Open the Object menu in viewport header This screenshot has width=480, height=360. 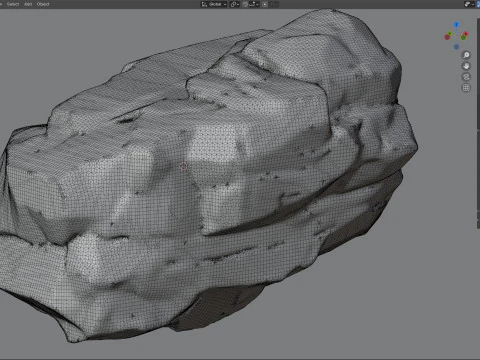pyautogui.click(x=43, y=4)
